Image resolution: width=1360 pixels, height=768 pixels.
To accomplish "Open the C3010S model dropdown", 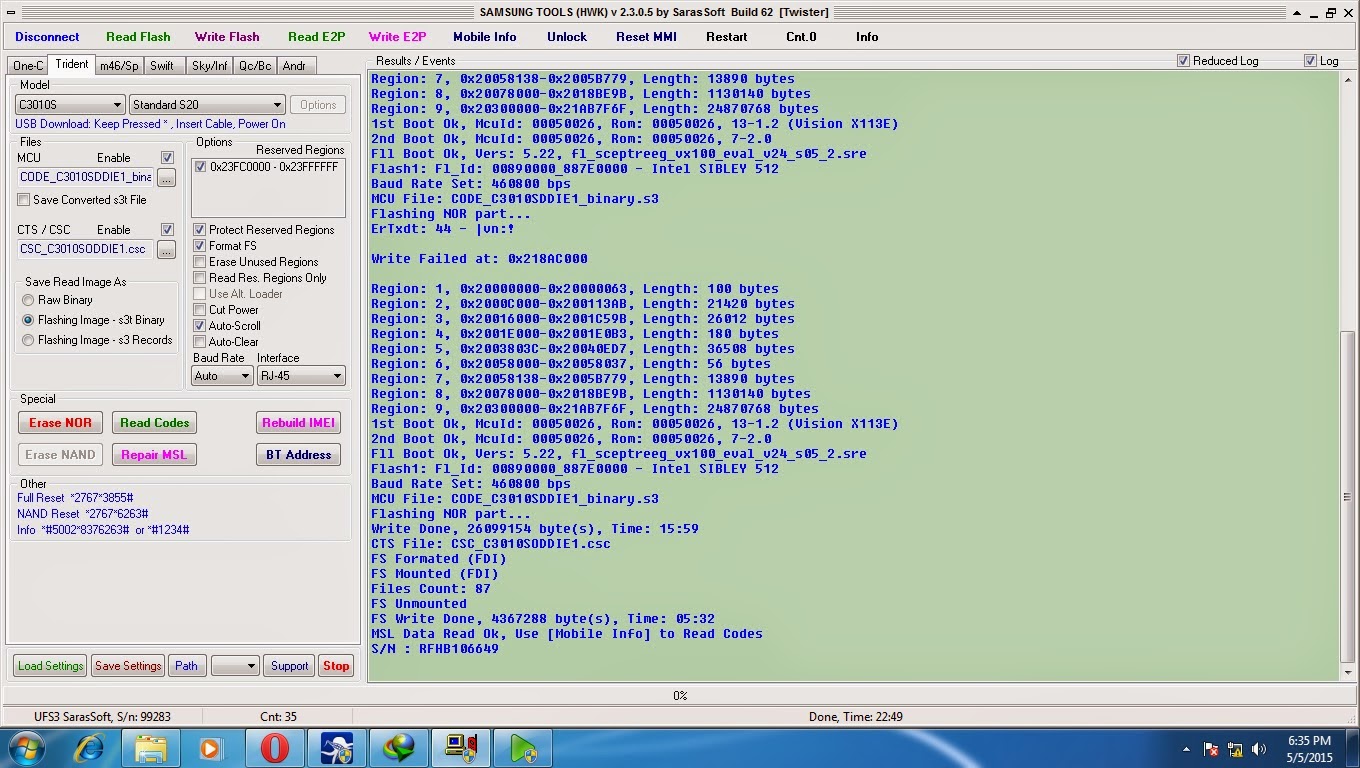I will point(70,105).
